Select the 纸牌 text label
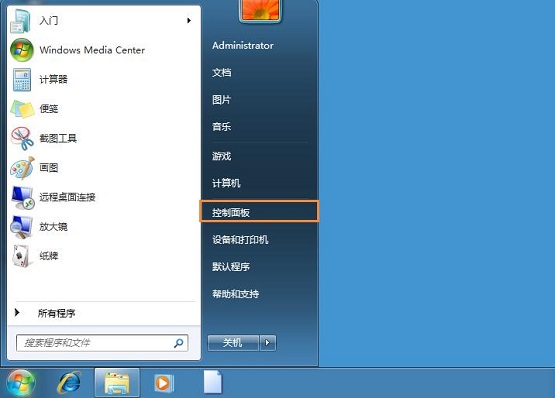 tap(49, 256)
